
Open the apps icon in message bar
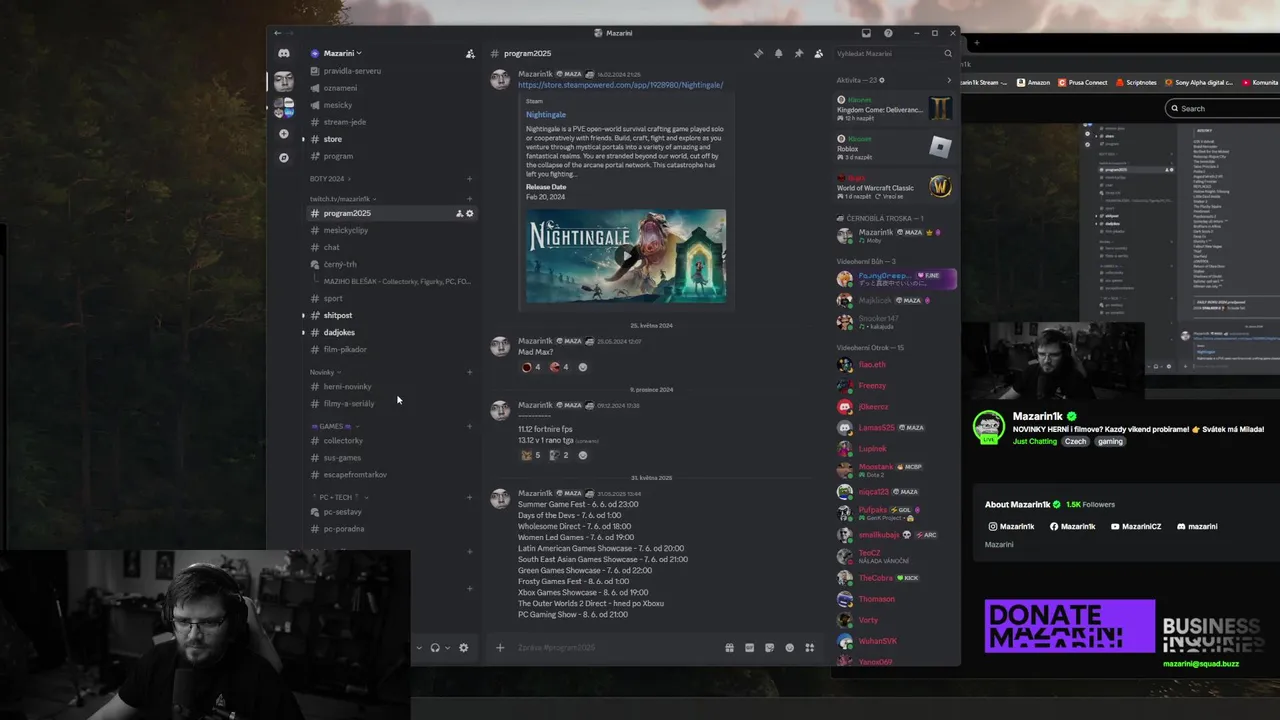tap(810, 647)
